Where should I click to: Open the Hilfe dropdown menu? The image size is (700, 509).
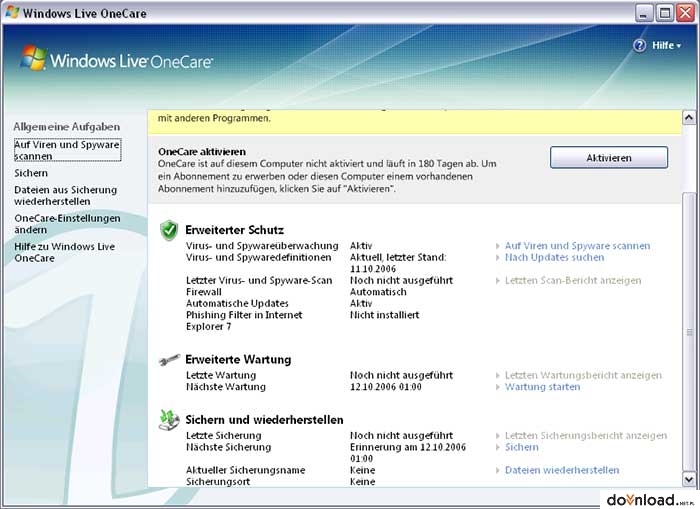(666, 46)
